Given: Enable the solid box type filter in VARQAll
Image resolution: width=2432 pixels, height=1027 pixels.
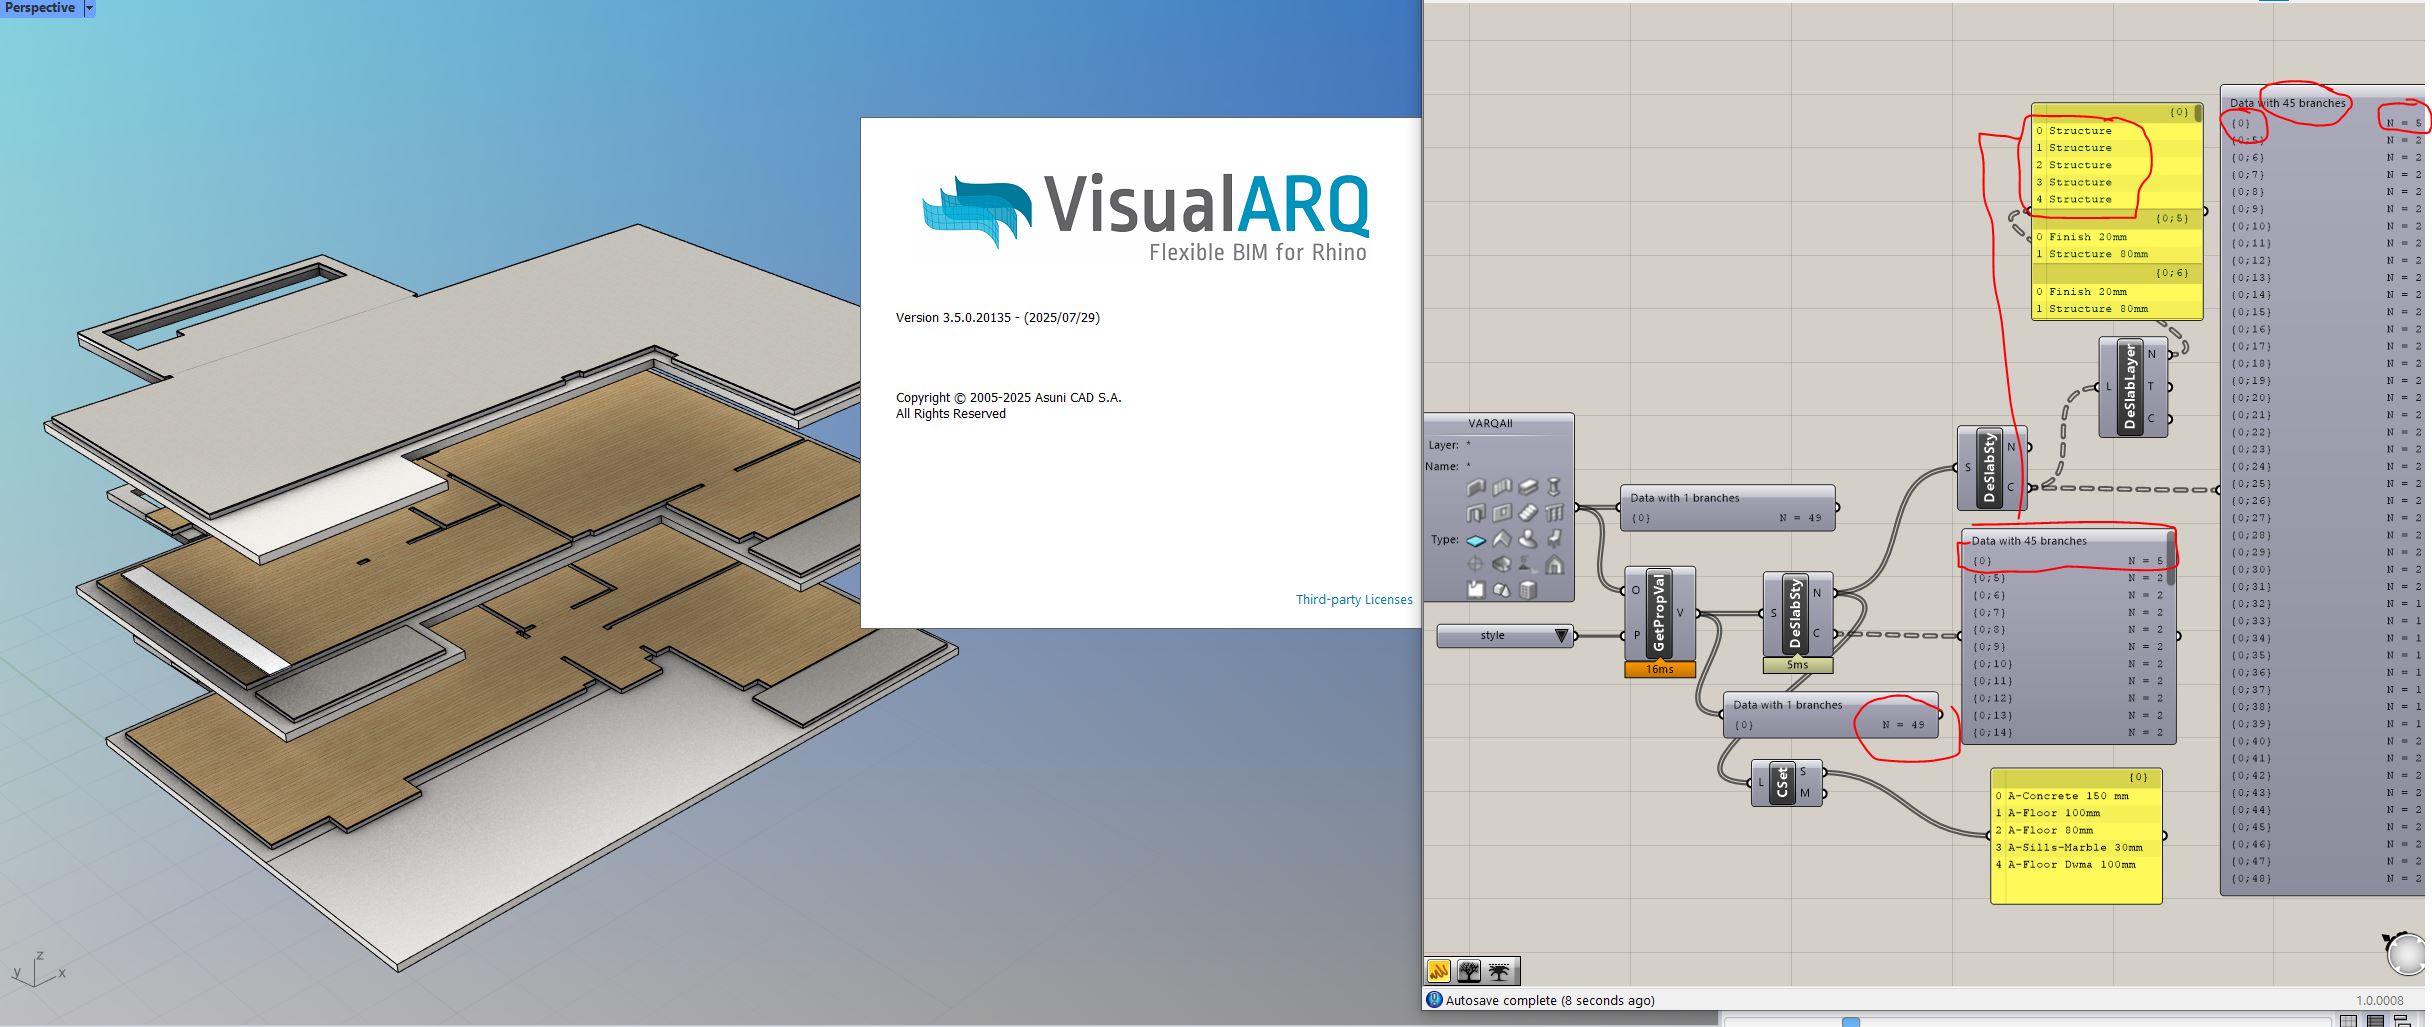Looking at the screenshot, I should pyautogui.click(x=1502, y=565).
